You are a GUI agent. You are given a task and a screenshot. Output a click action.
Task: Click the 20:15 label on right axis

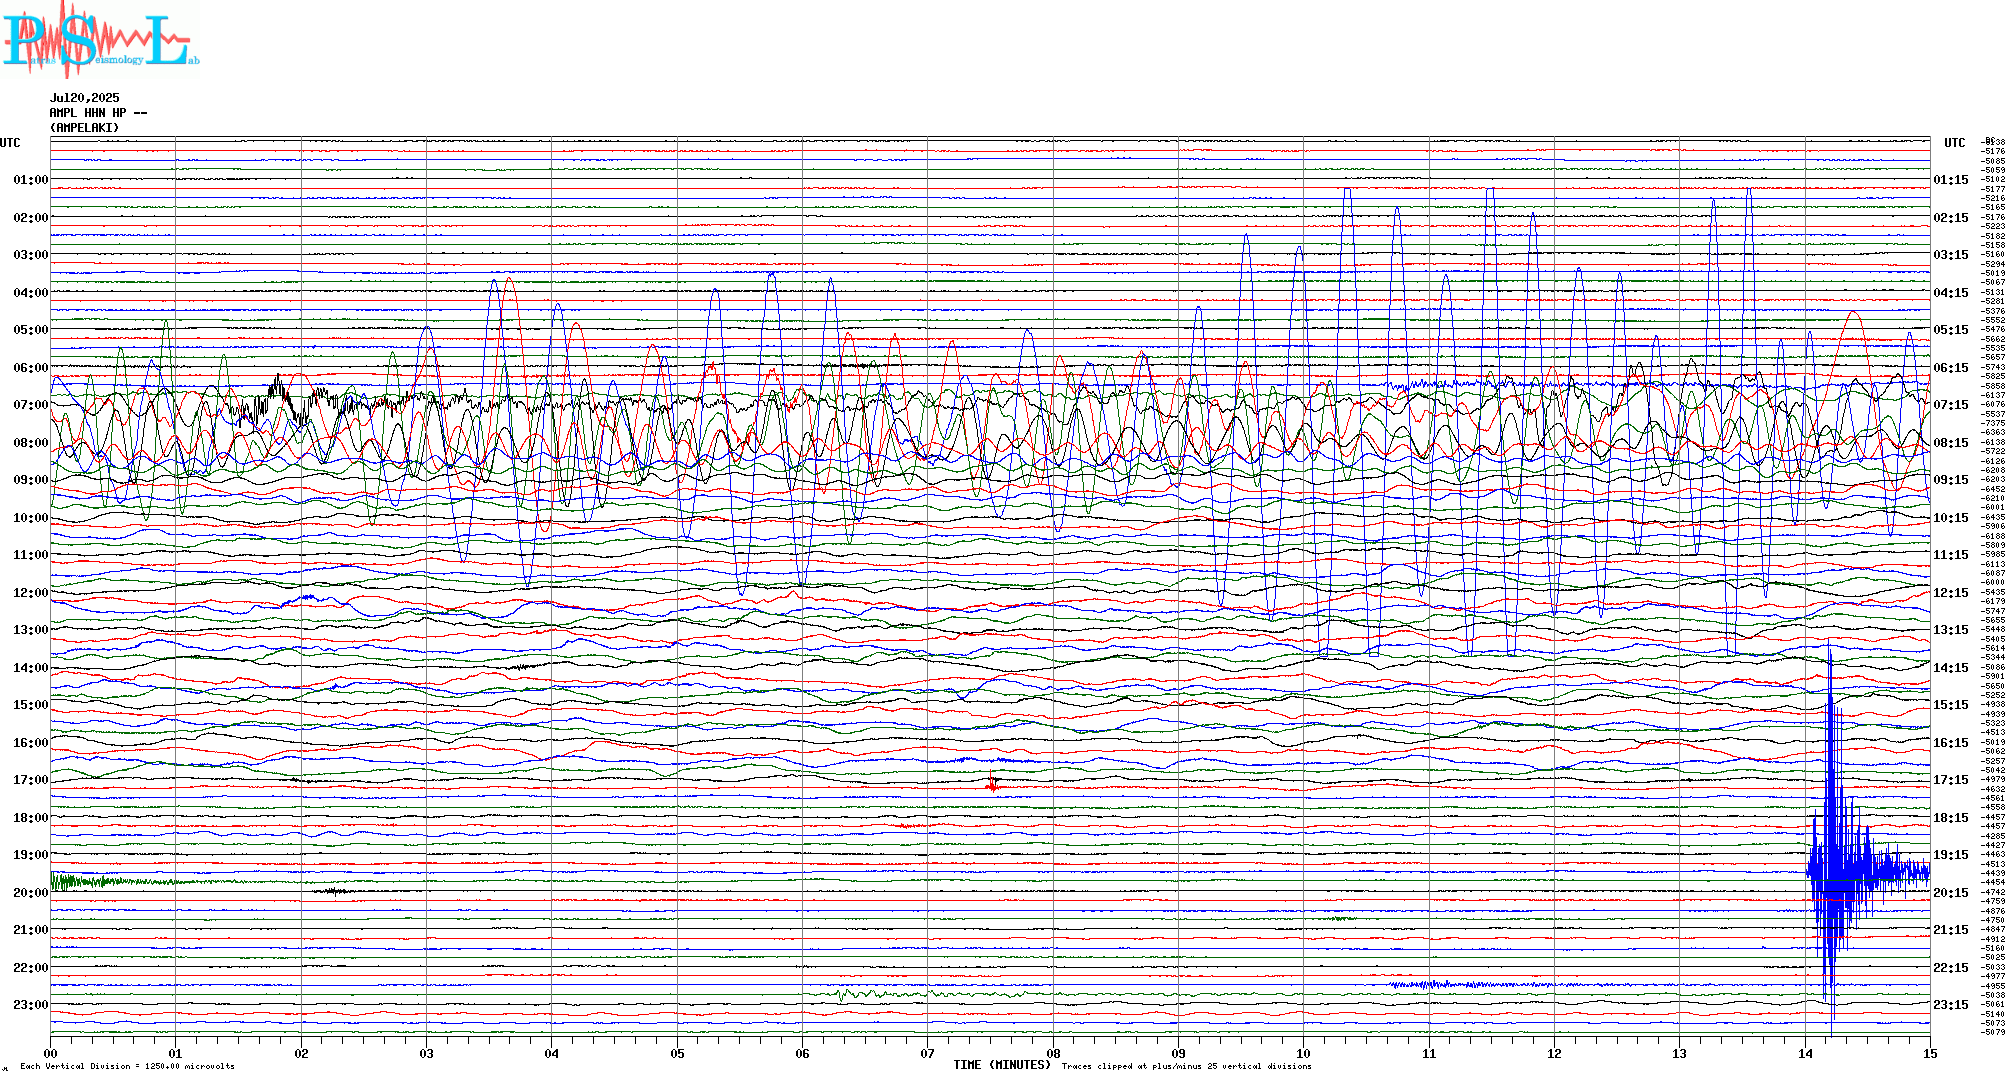1951,893
